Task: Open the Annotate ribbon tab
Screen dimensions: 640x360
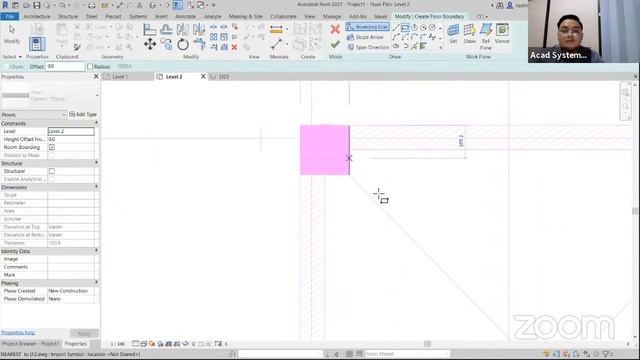Action: (185, 16)
